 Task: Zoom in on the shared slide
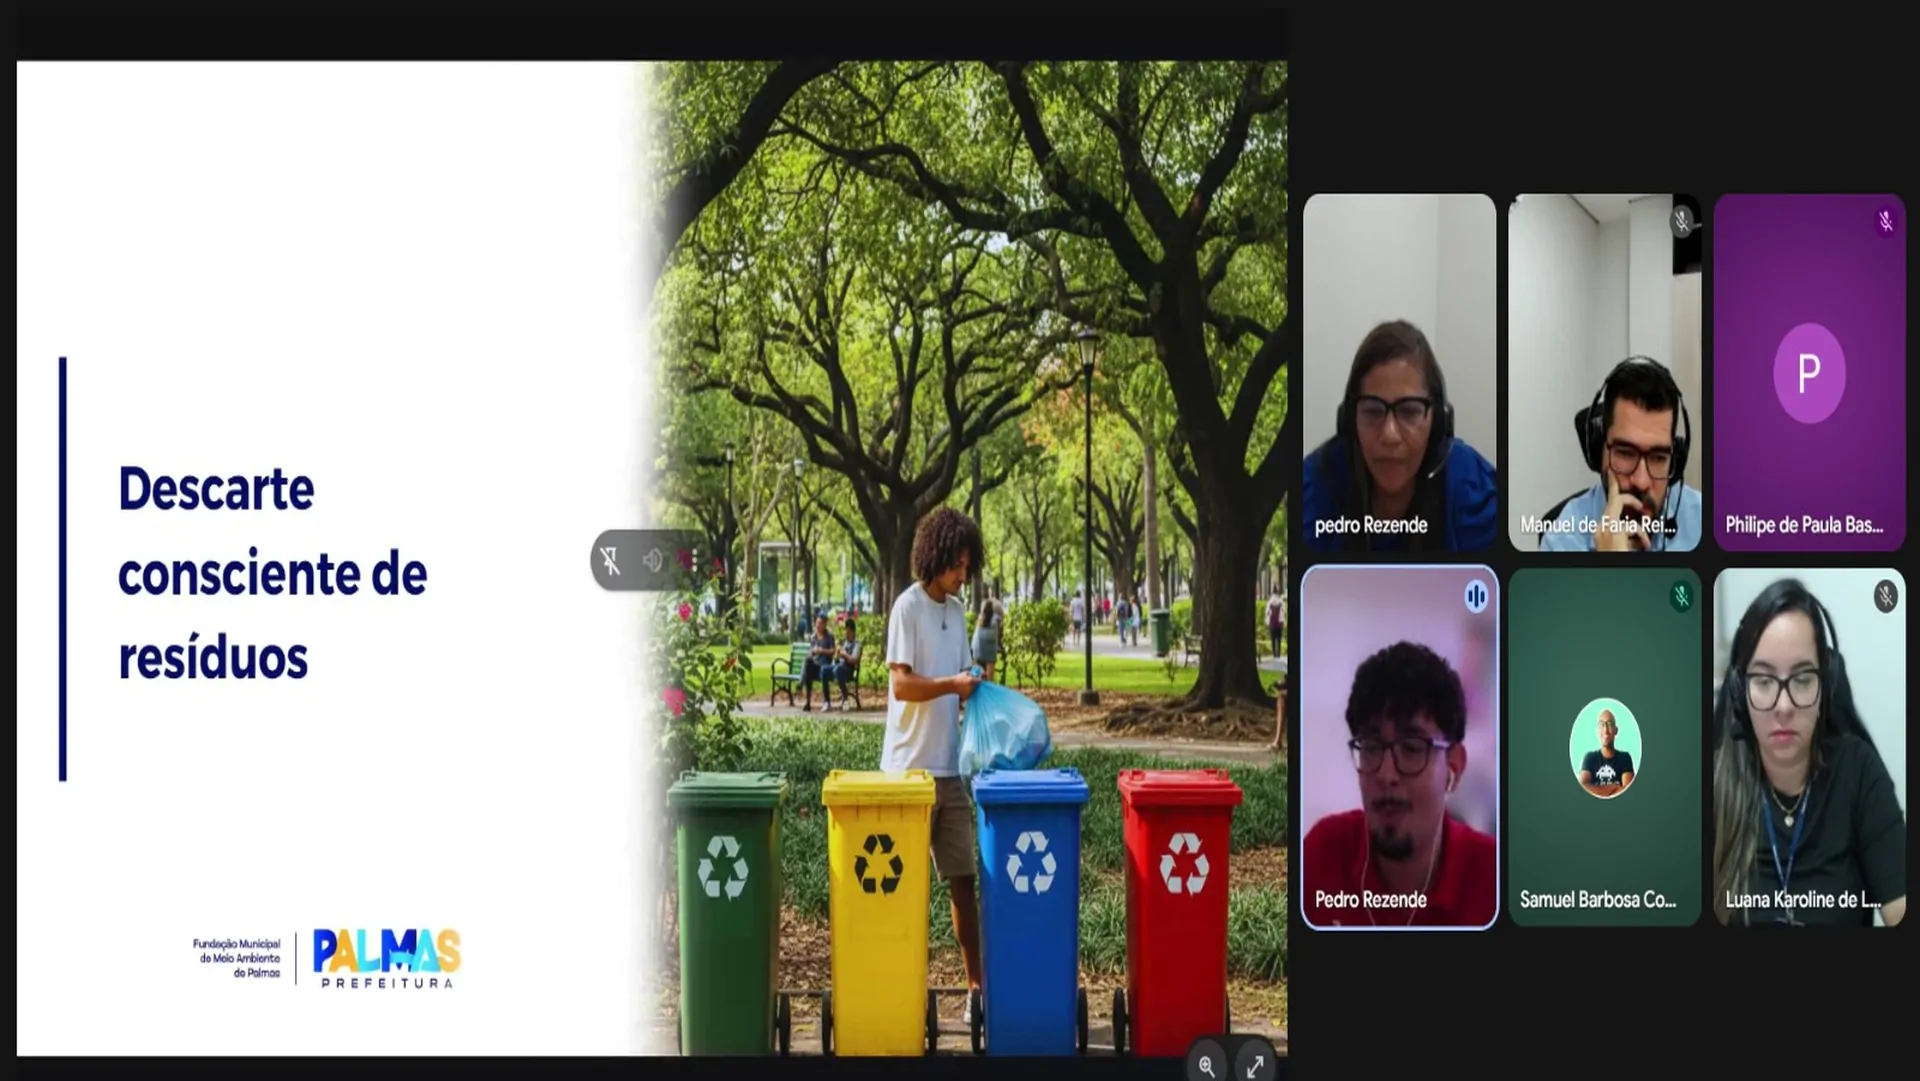[x=1207, y=1066]
